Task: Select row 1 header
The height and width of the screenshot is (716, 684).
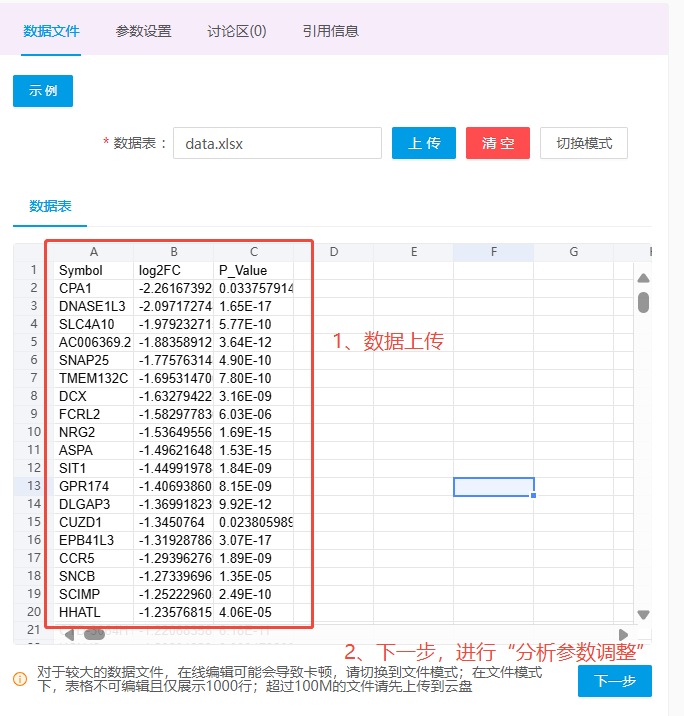Action: [34, 270]
